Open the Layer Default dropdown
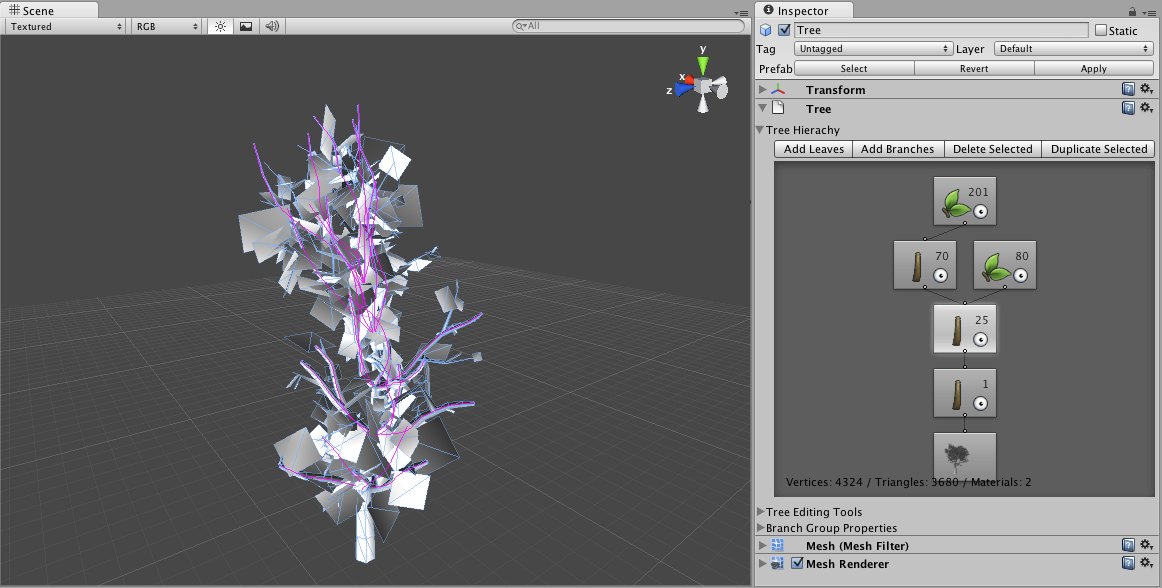This screenshot has height=588, width=1162. point(1072,48)
